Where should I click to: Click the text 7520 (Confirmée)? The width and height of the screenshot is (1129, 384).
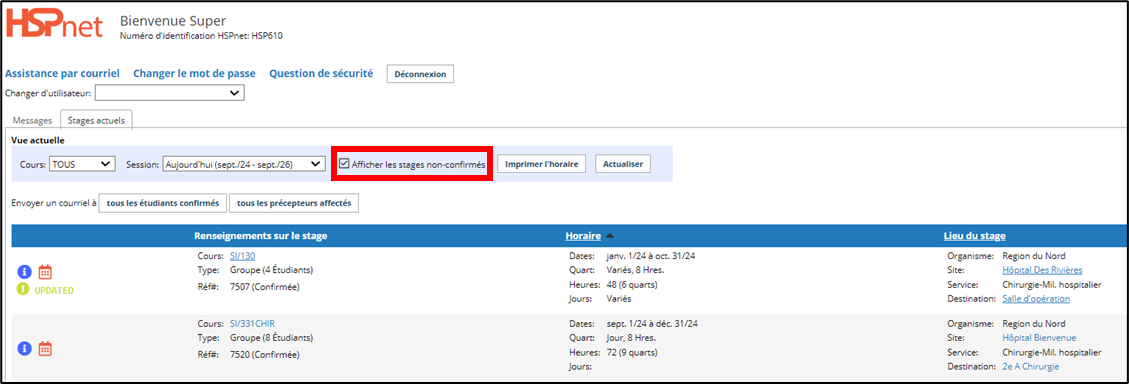(264, 354)
